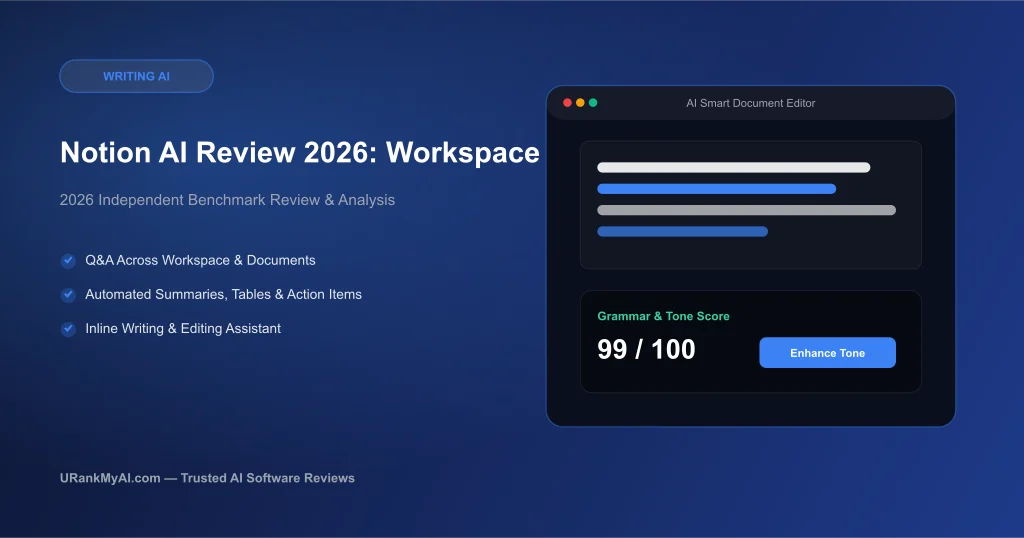
Task: Click the checkmark beside Q&A Across Workspace & Documents
Action: pyautogui.click(x=68, y=261)
